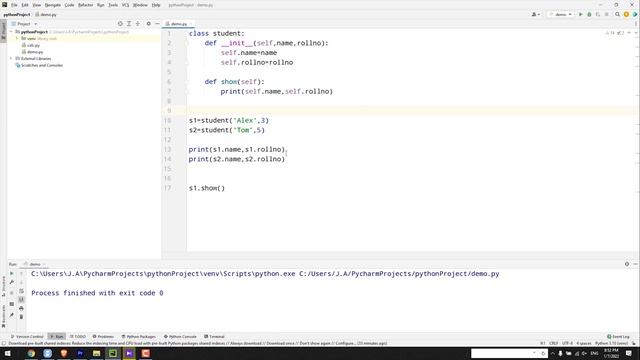This screenshot has height=360, width=640.
Task: Click pythonProject breadcrumb in navigation bar
Action: click(17, 14)
